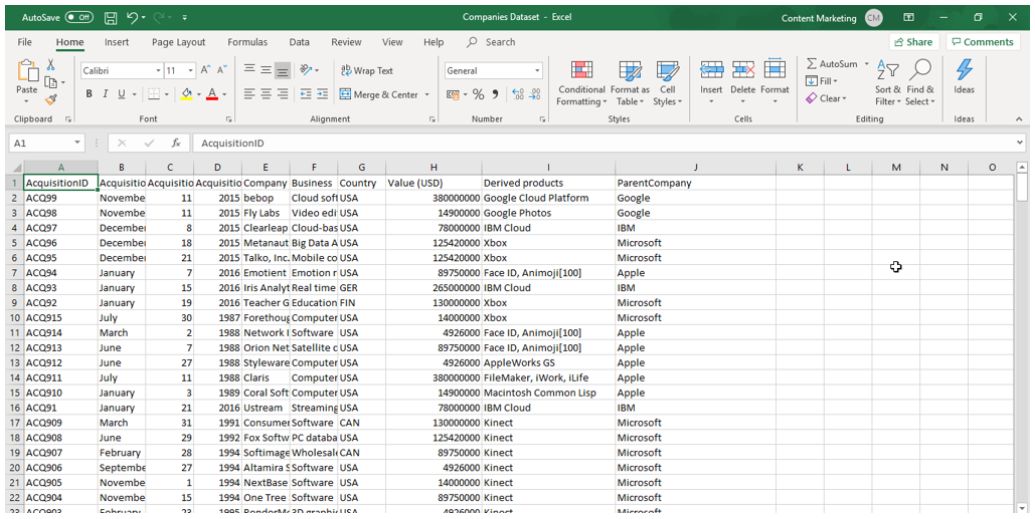Center cell text horizontally
The image size is (1035, 519).
(266, 94)
